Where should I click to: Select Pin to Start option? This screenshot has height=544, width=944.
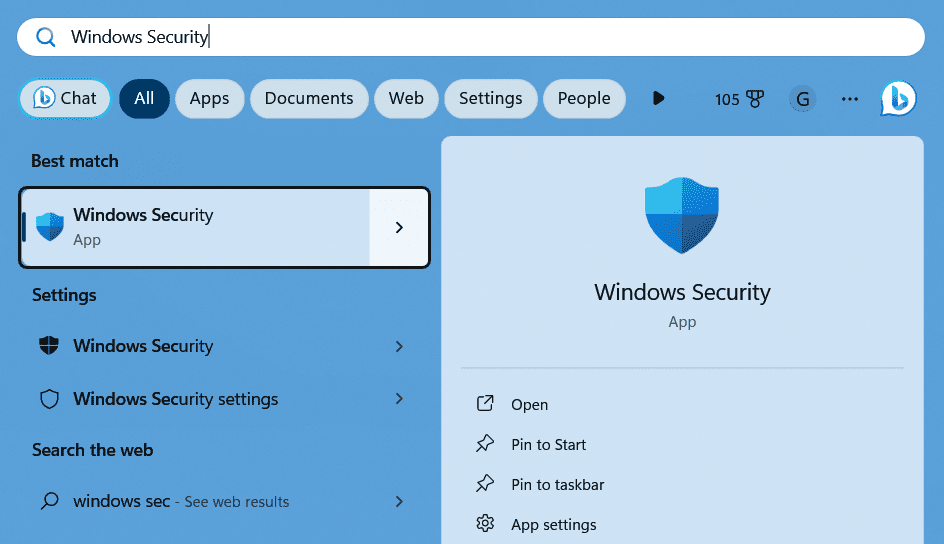coord(548,445)
